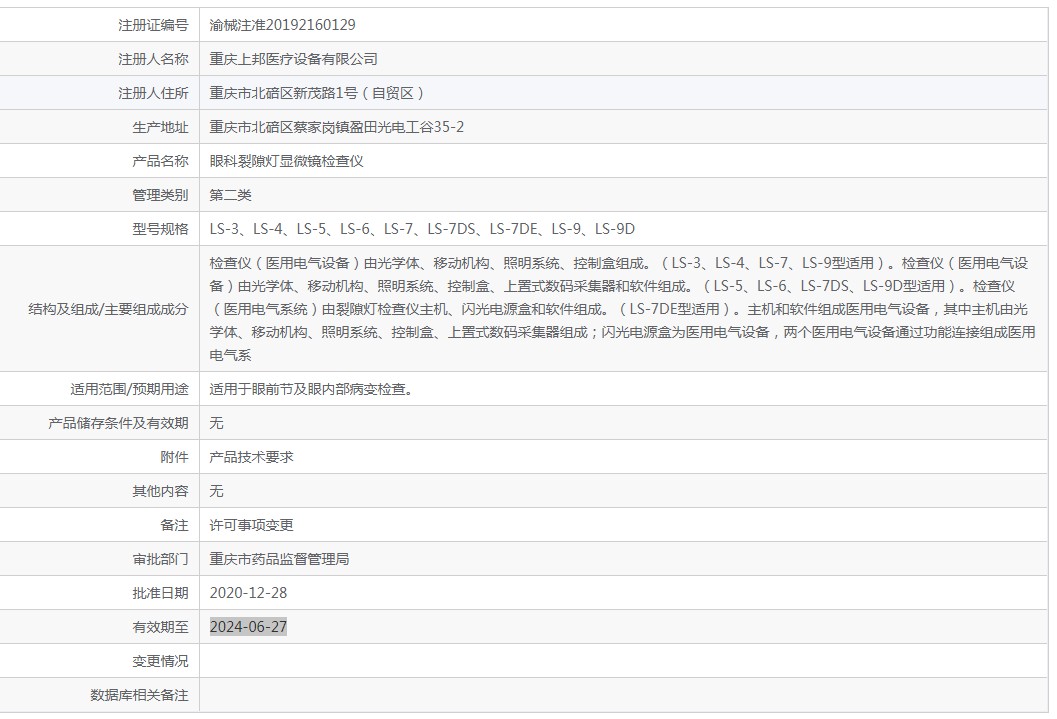
Task: Click the label 其他内容
Action: [x=160, y=491]
